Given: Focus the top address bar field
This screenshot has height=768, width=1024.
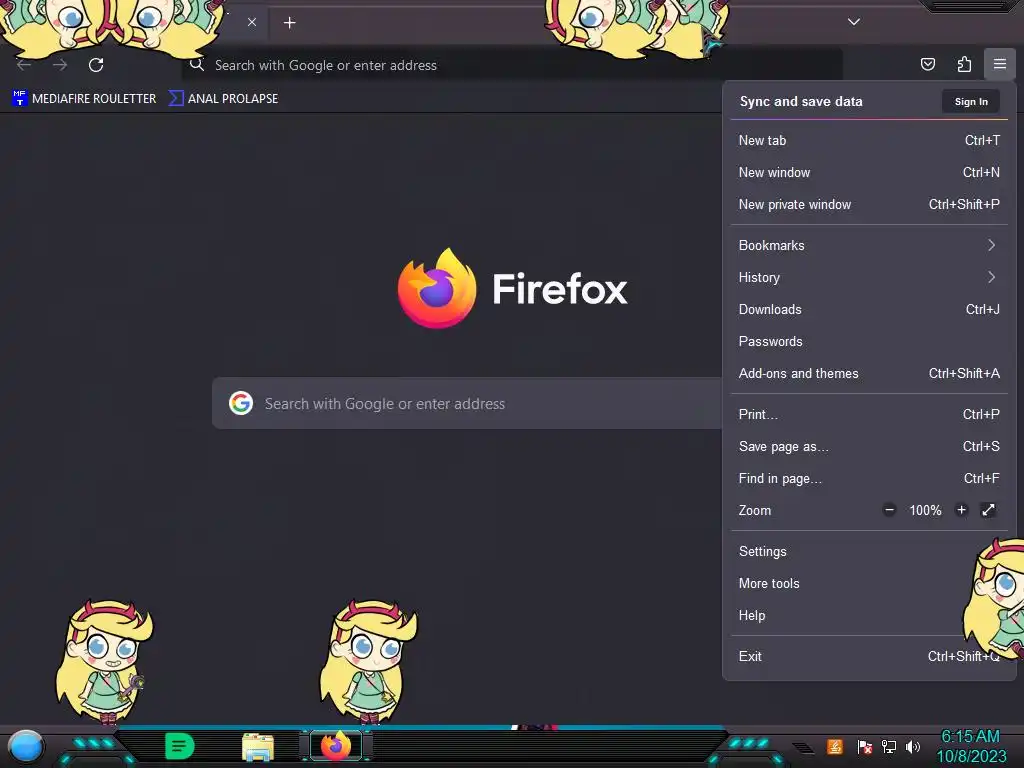Looking at the screenshot, I should [x=512, y=65].
